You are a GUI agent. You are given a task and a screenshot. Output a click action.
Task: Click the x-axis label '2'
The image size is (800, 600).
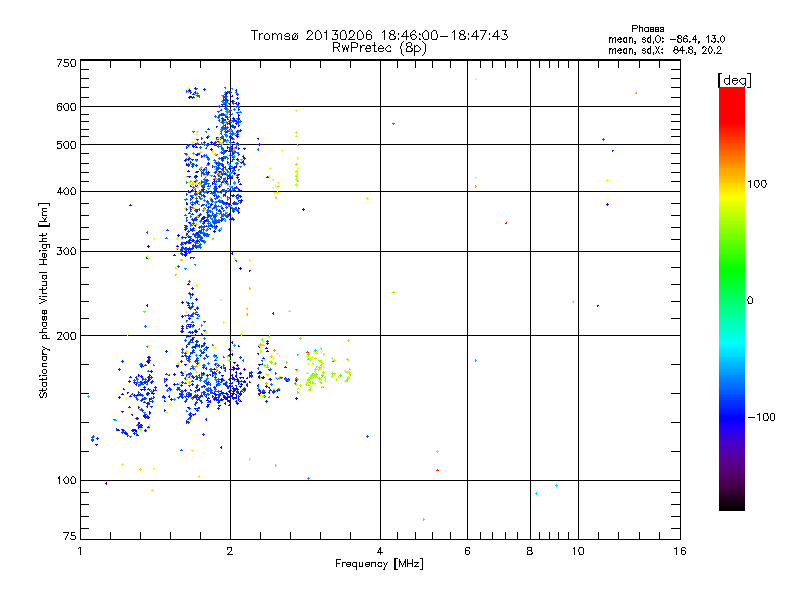pyautogui.click(x=230, y=551)
